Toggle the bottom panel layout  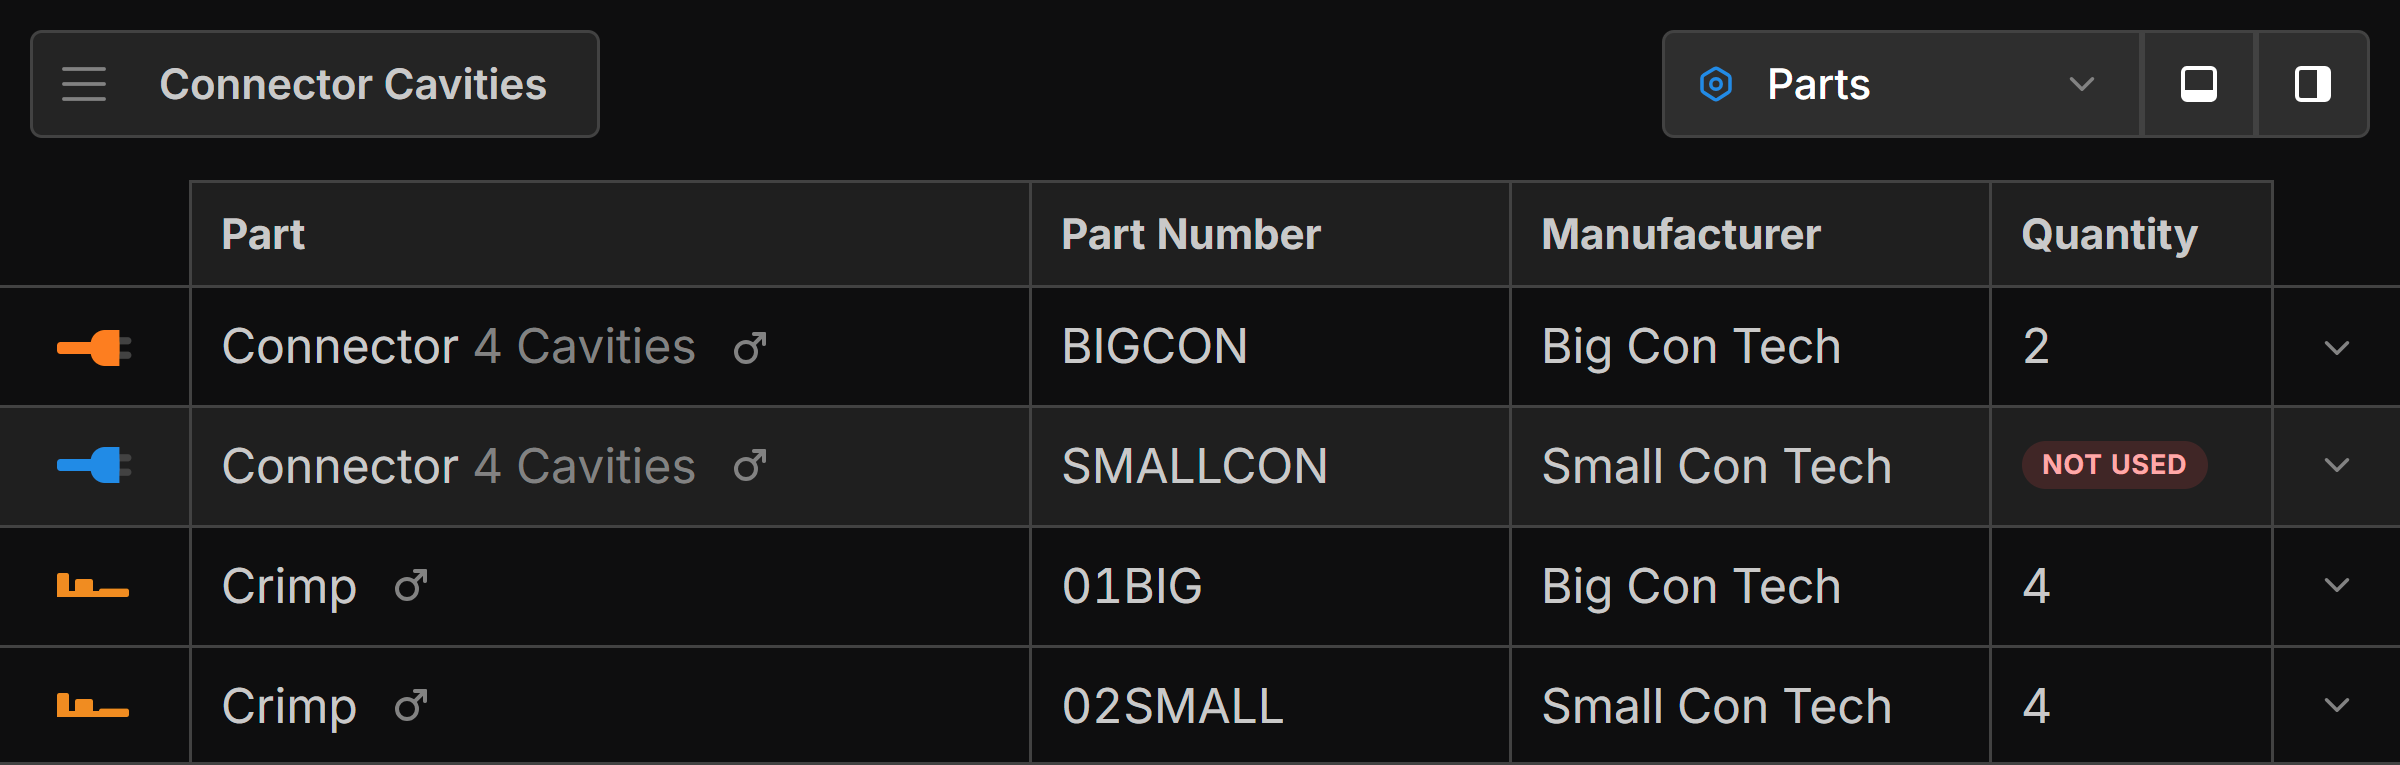[x=2198, y=84]
